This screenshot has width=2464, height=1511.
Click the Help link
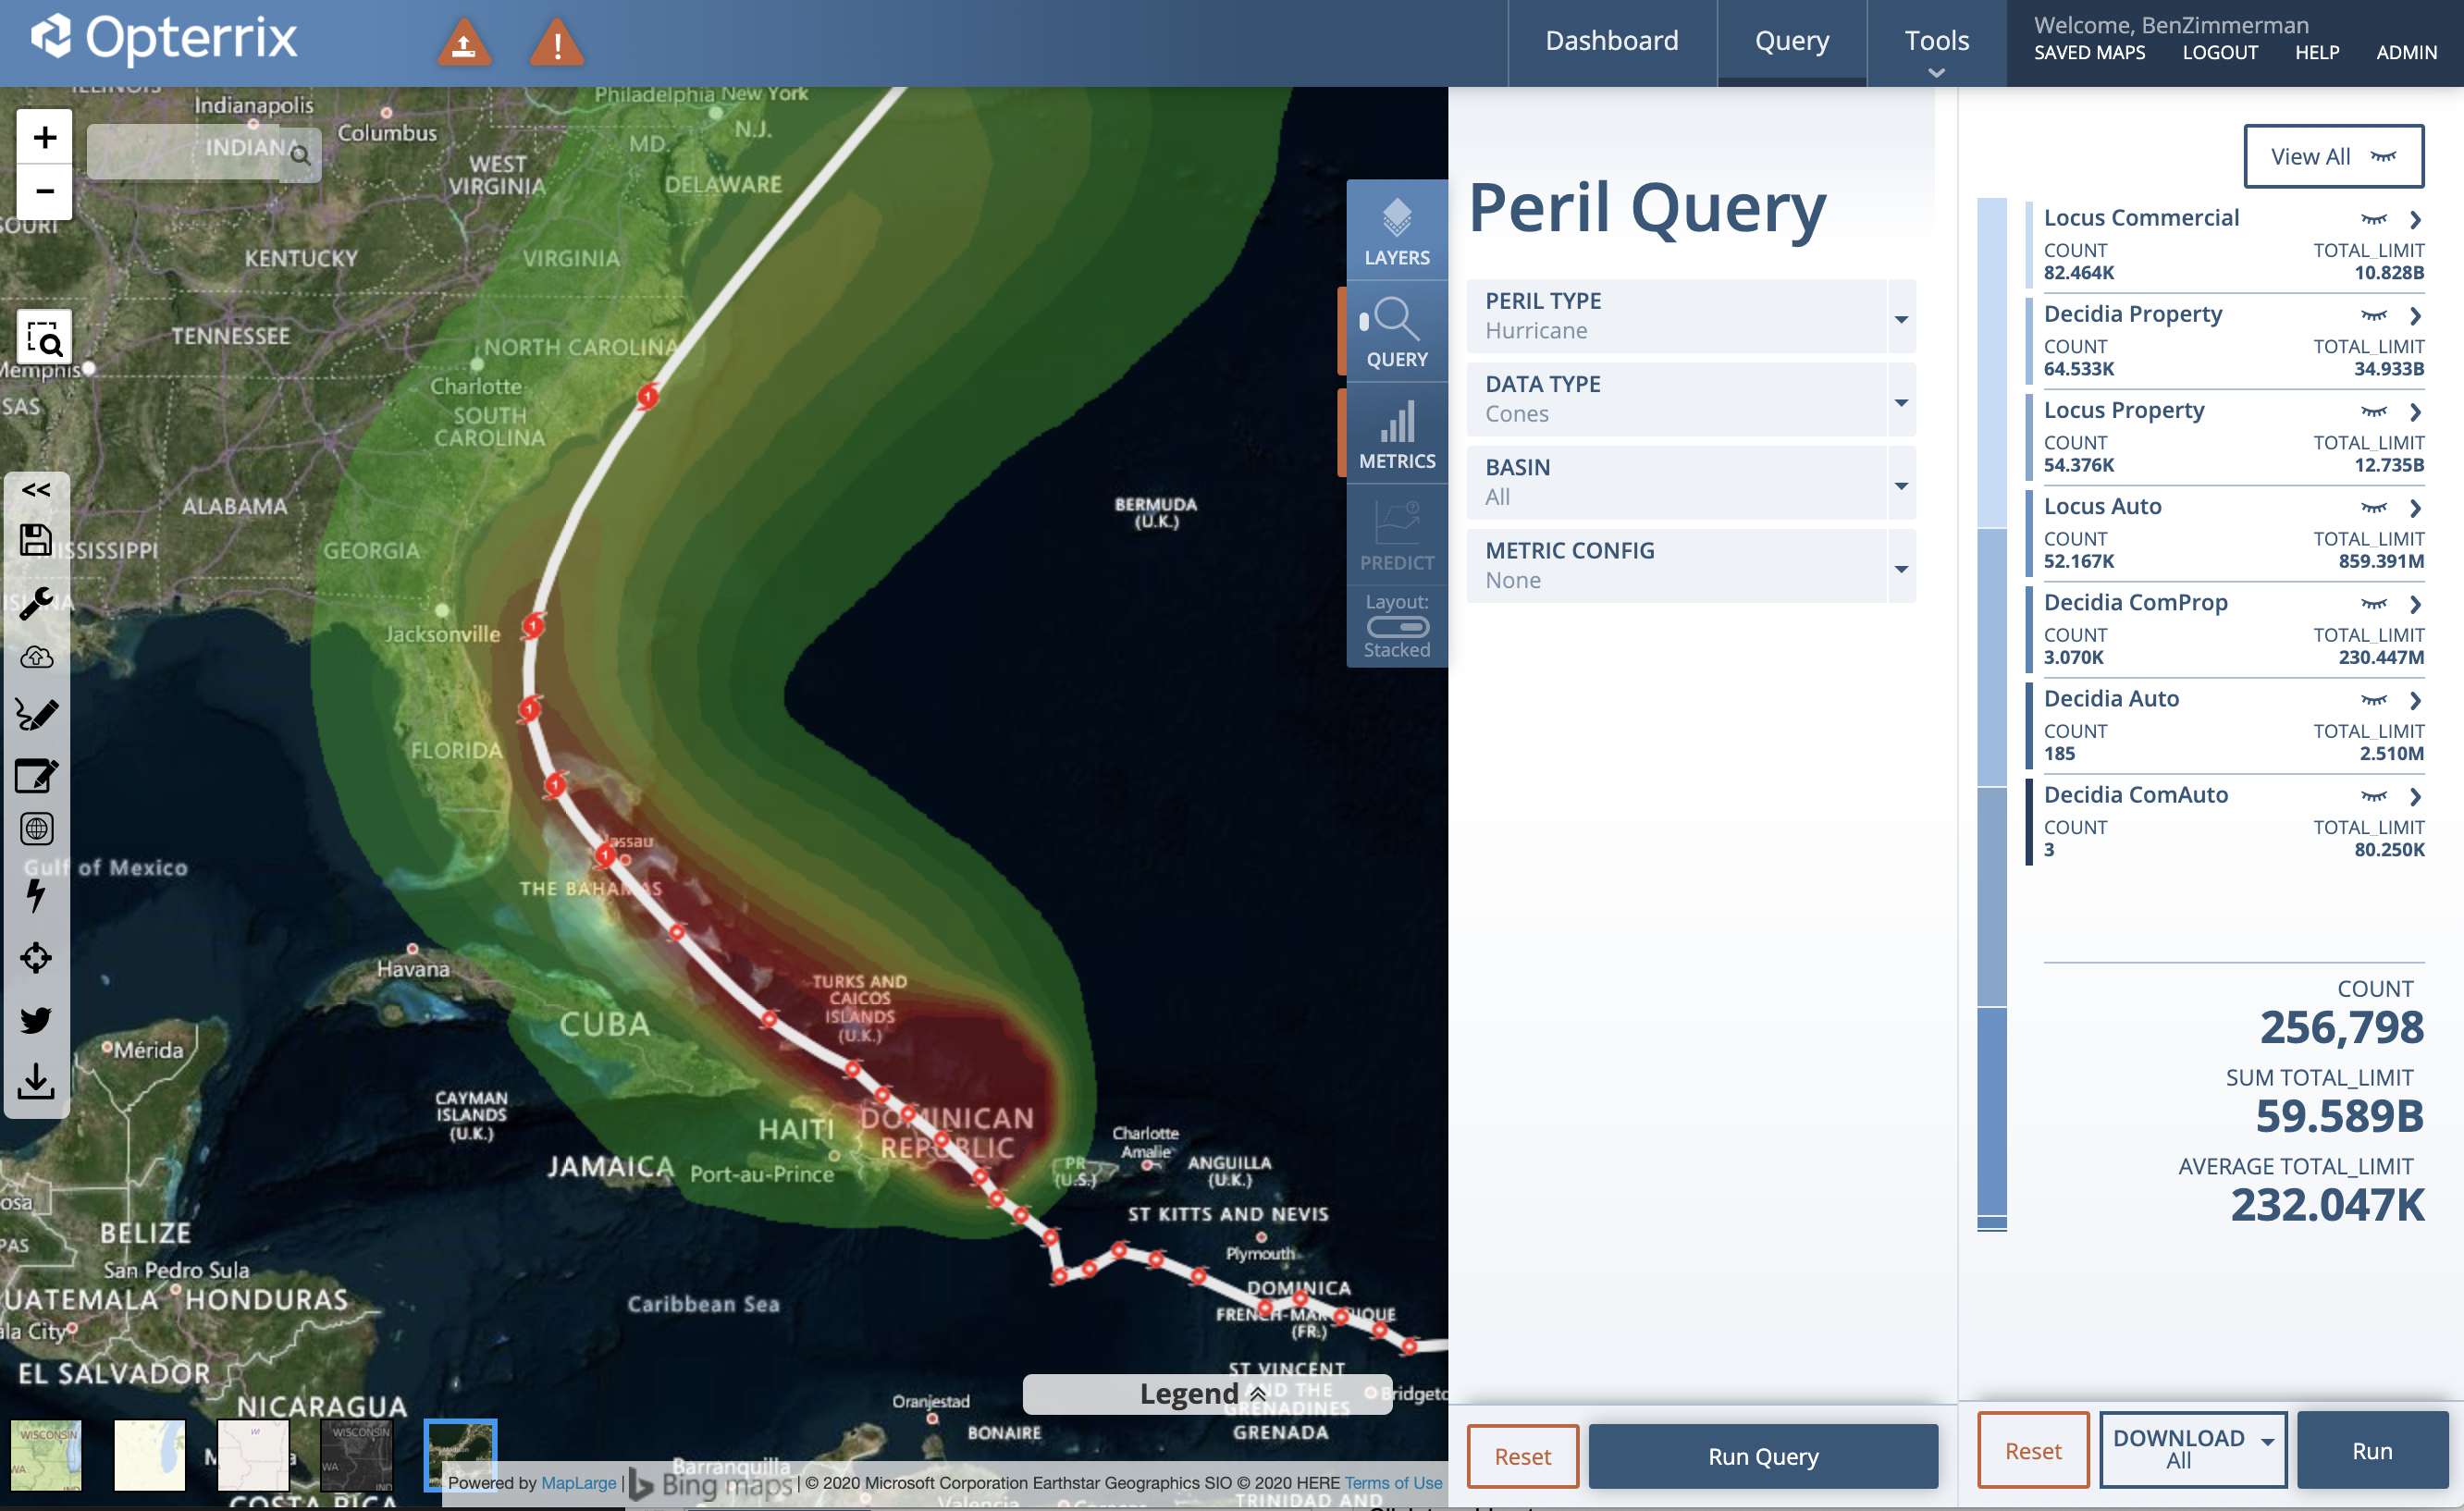[x=2317, y=52]
